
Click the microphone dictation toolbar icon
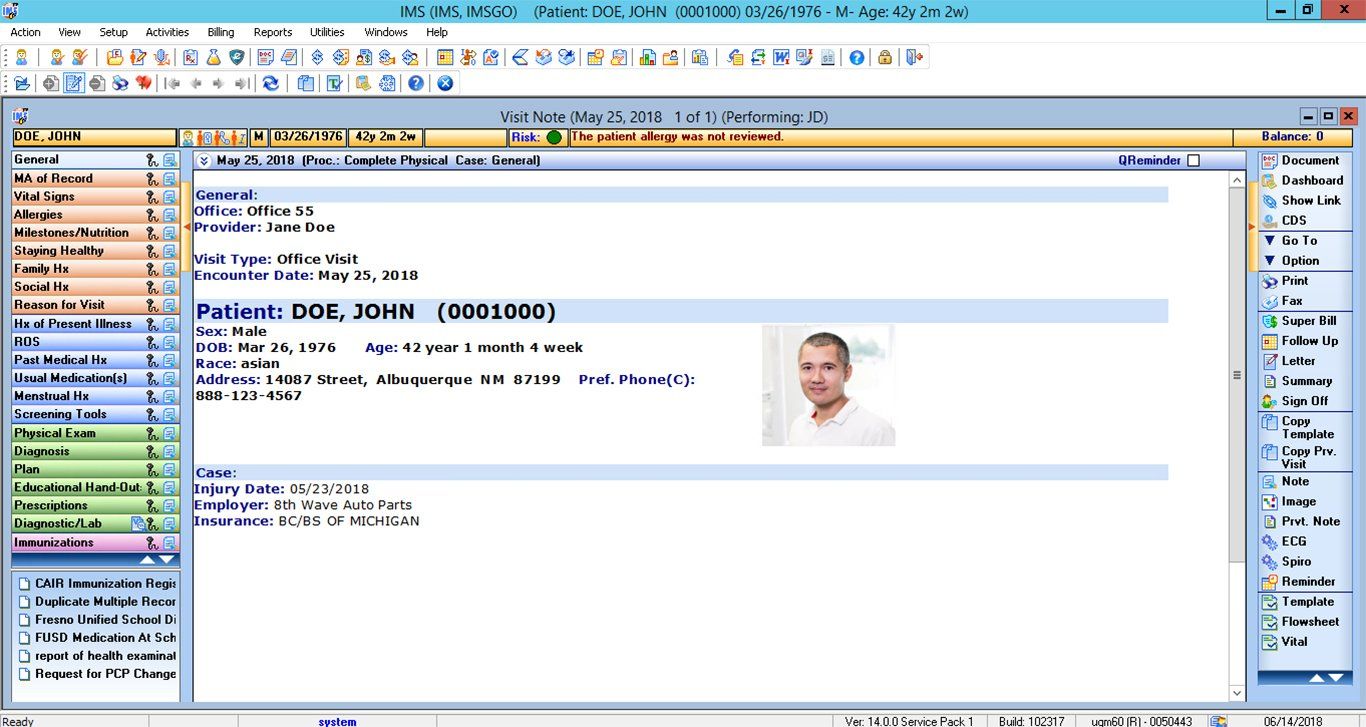pyautogui.click(x=160, y=57)
